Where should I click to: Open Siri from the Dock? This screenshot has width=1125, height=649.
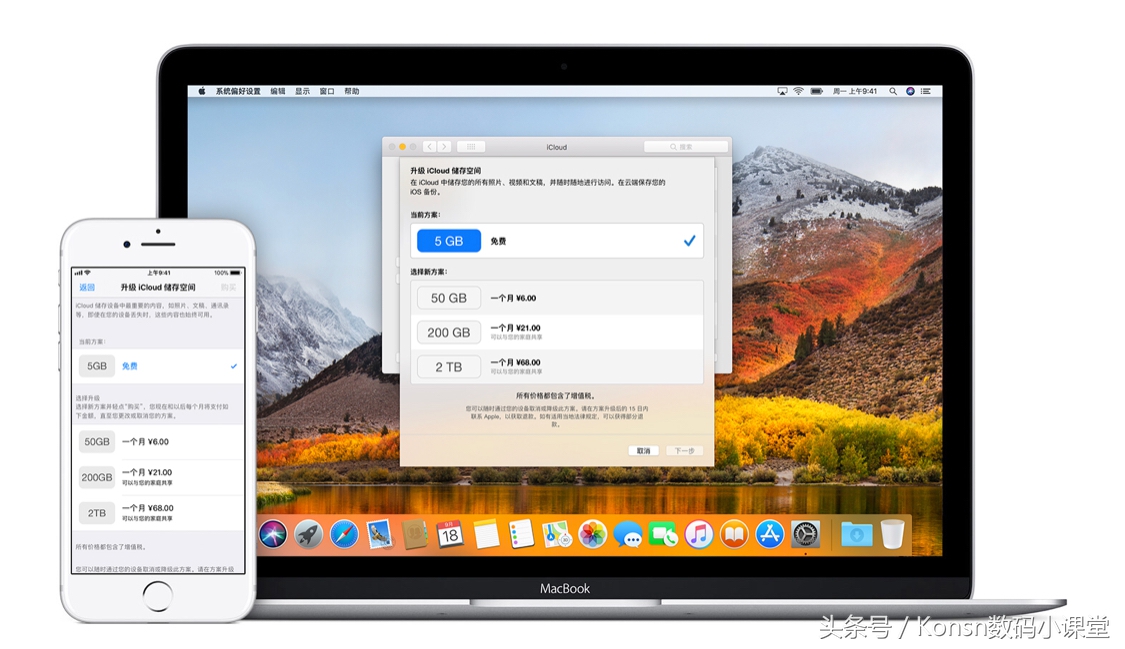click(273, 534)
